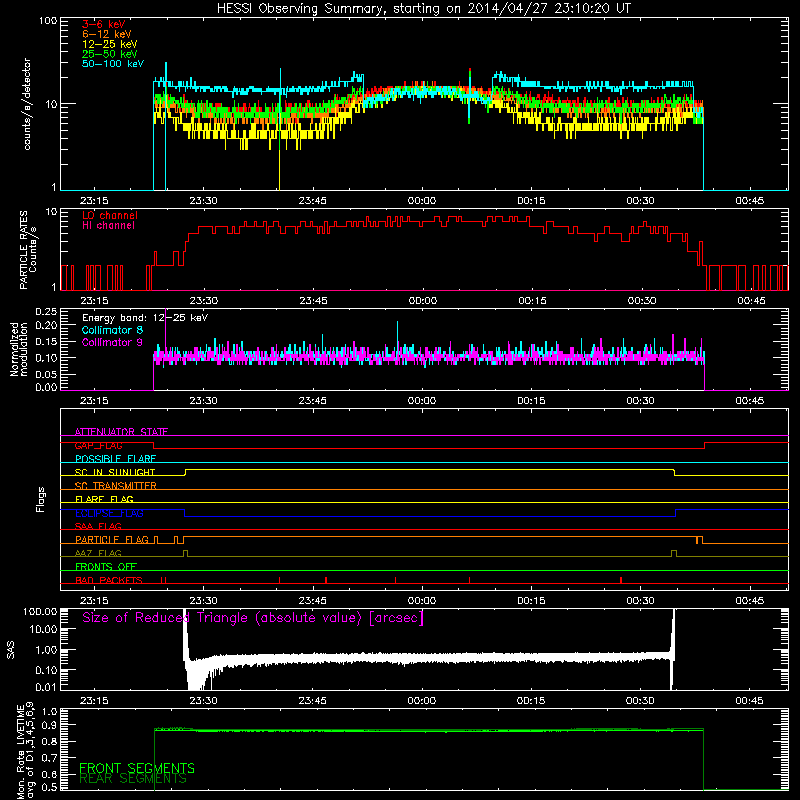Viewport: 800px width, 800px height.
Task: Click the SC_TRANSMITTER flag label
Action: click(116, 486)
